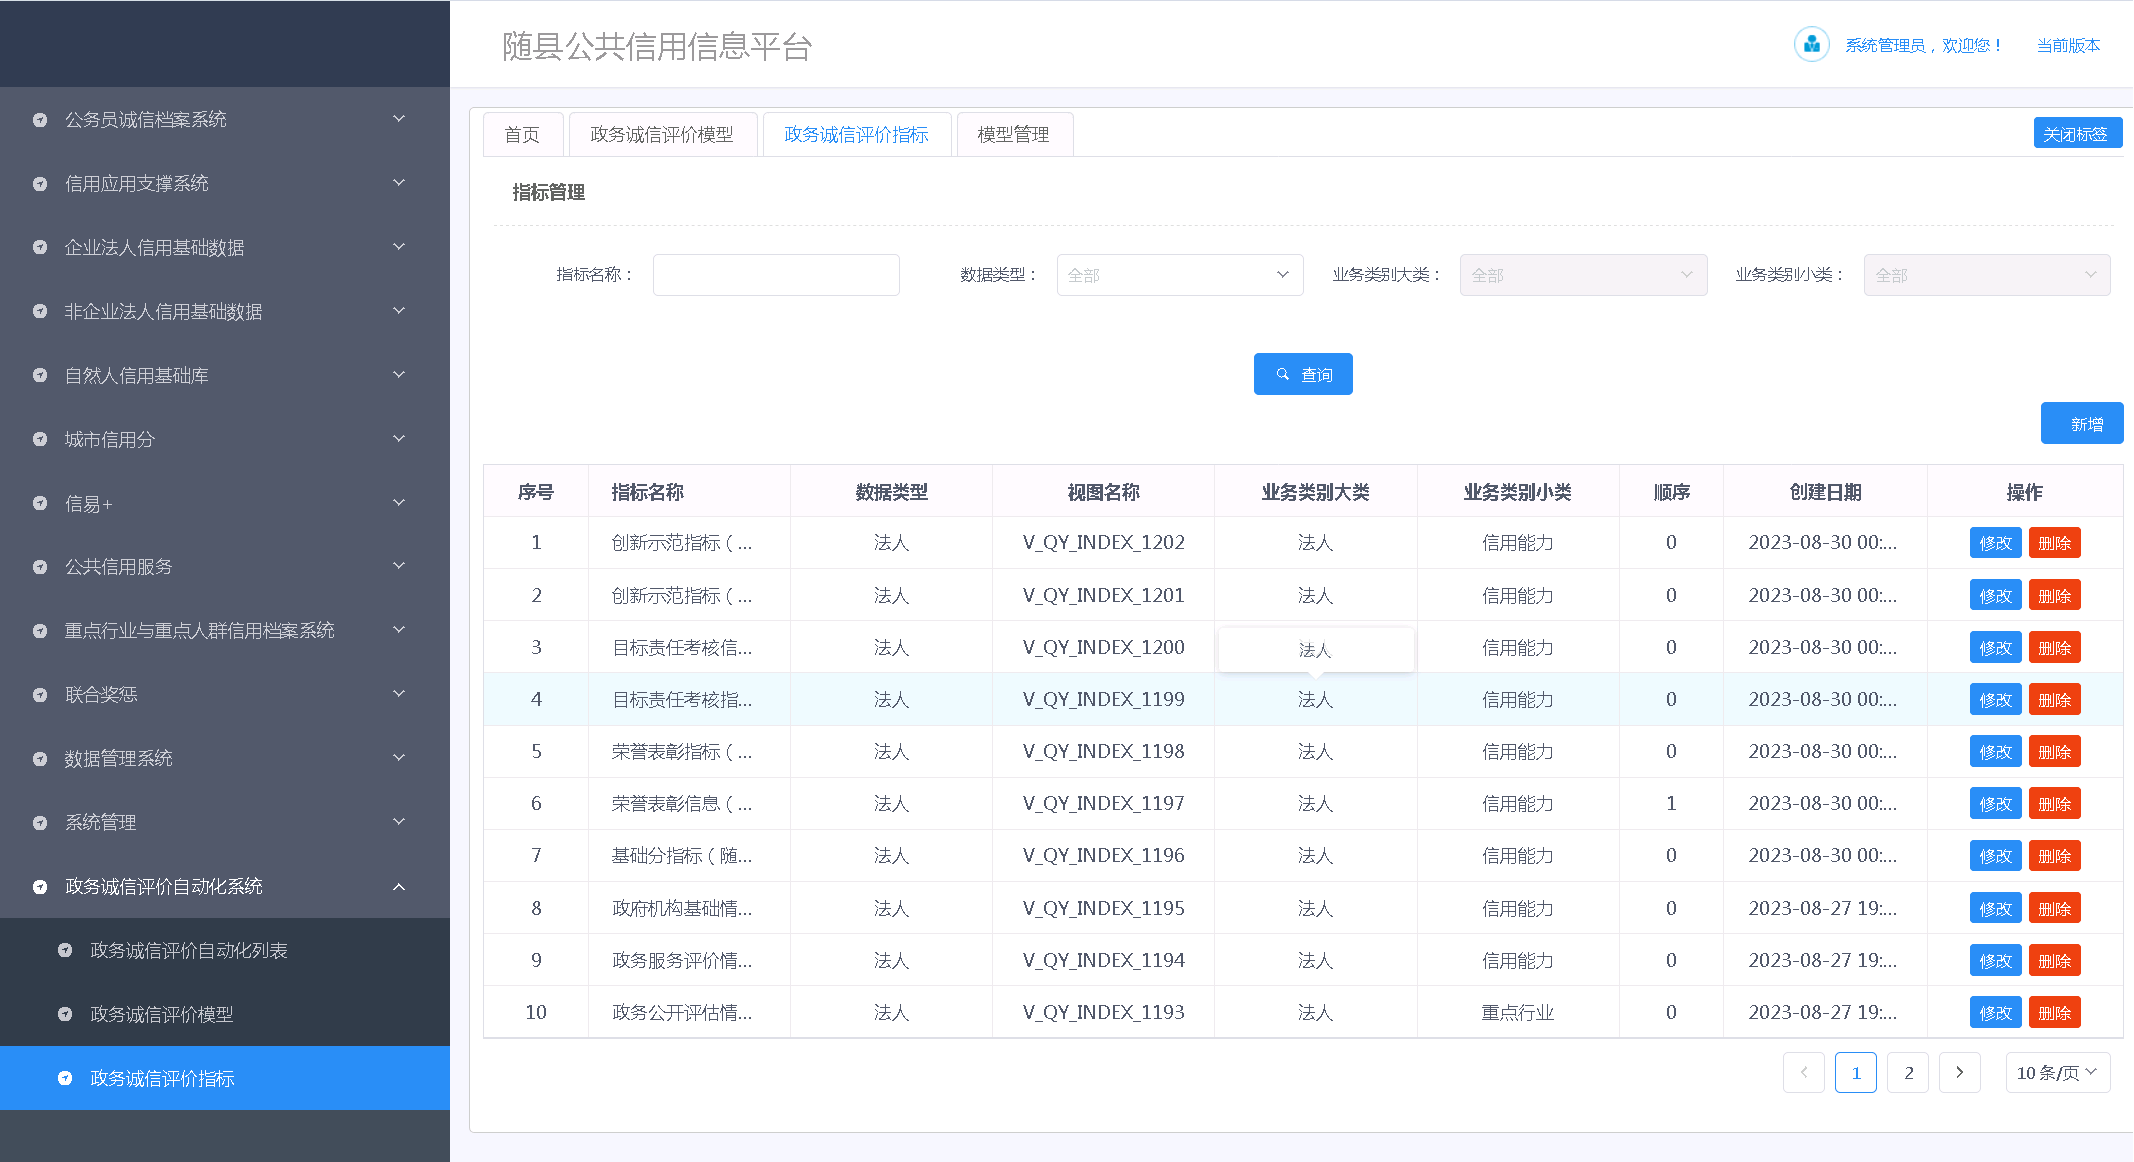Click the bullet icon beside 联合奖惩
The image size is (2134, 1162).
tap(40, 695)
